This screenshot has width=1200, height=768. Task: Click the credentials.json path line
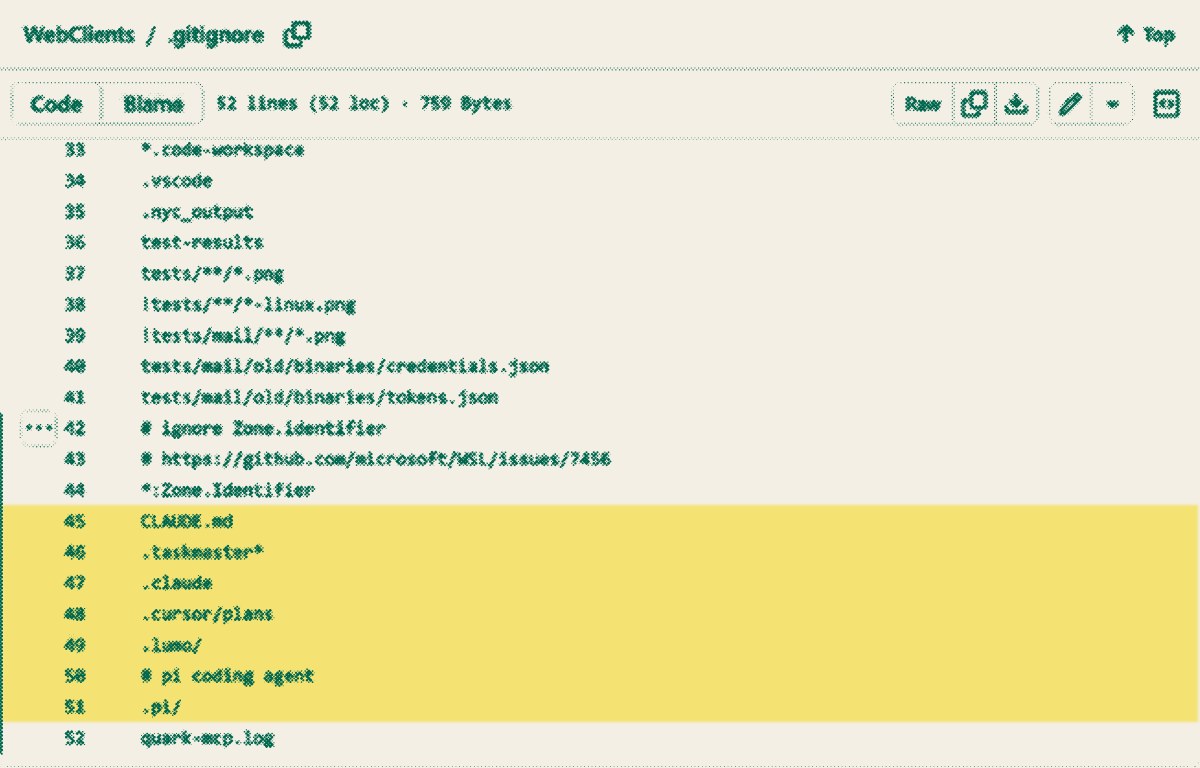345,367
